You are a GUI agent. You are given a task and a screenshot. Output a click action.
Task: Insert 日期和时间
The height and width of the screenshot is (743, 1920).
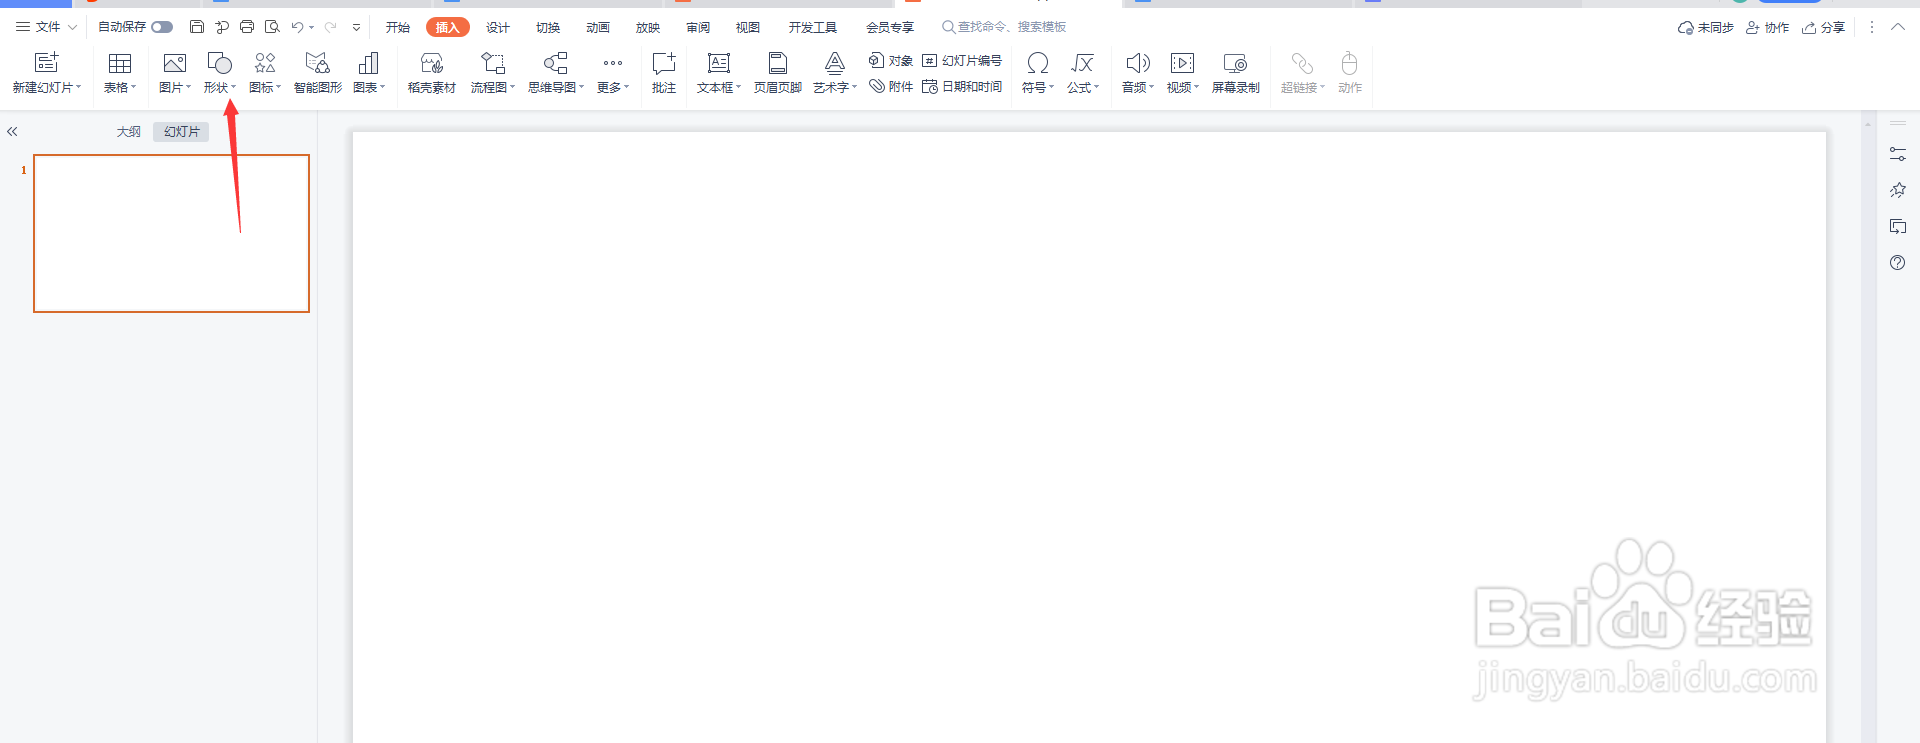[961, 87]
